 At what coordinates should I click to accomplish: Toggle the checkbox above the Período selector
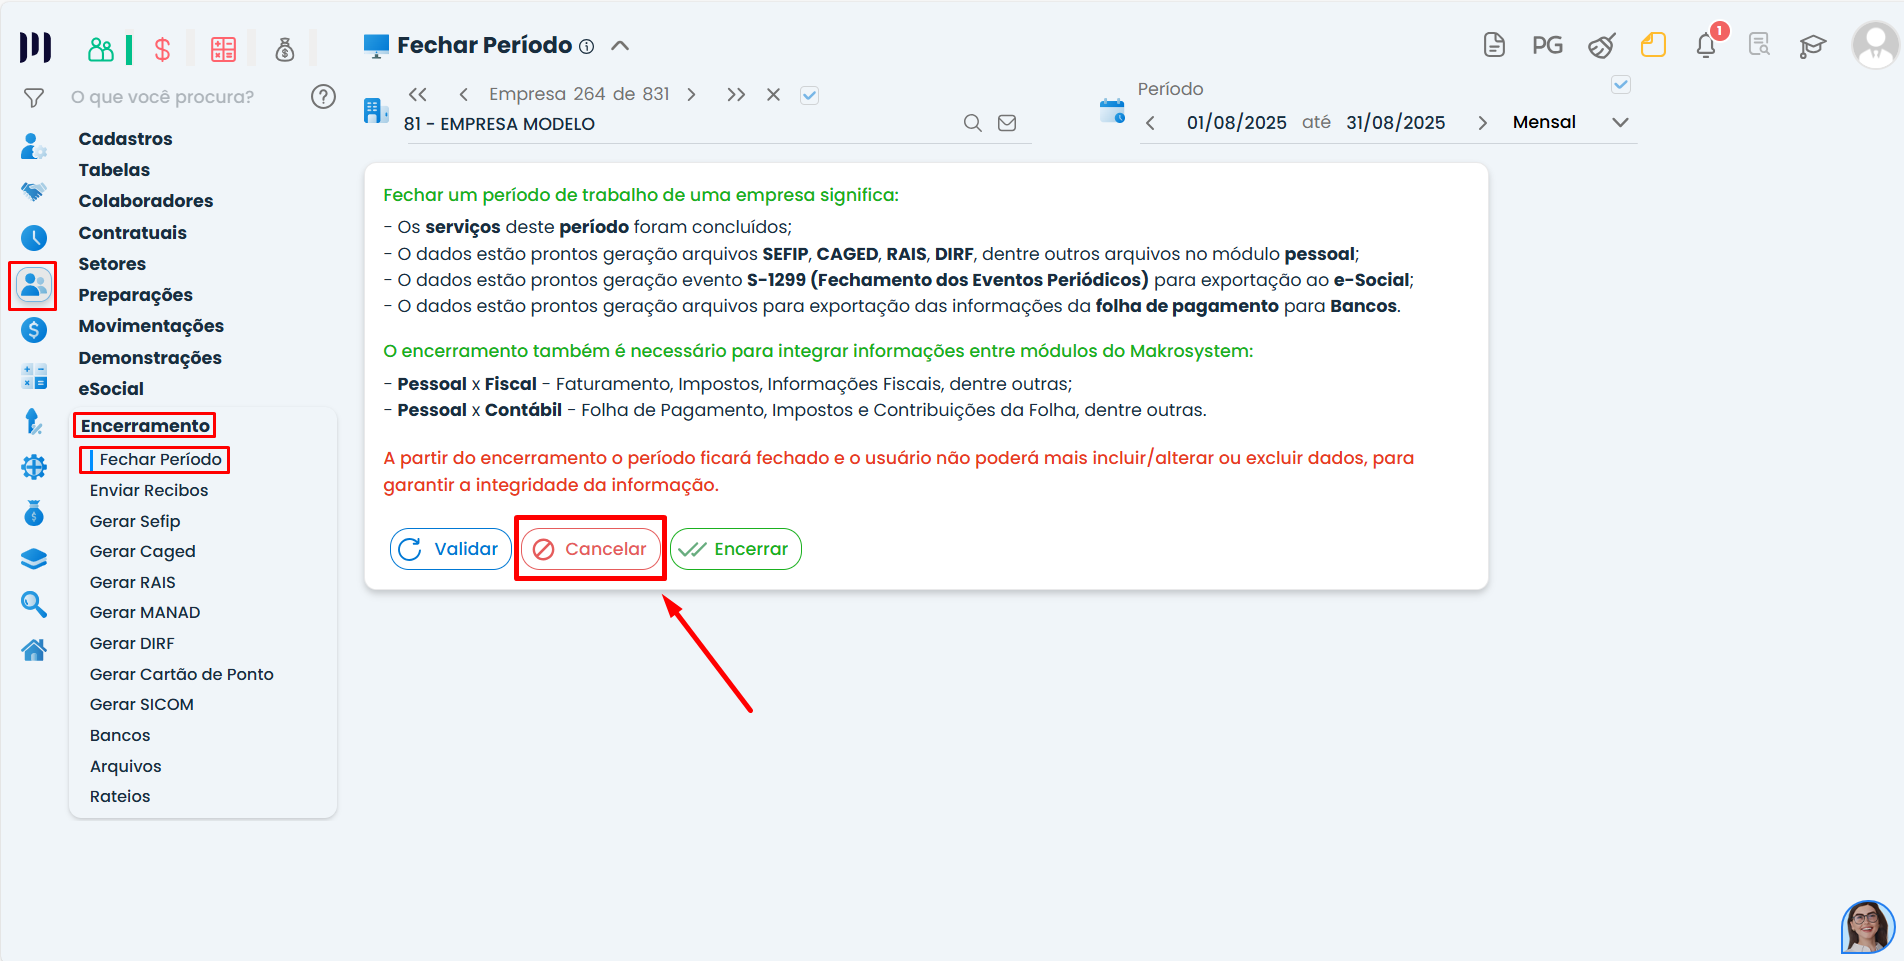[1621, 85]
